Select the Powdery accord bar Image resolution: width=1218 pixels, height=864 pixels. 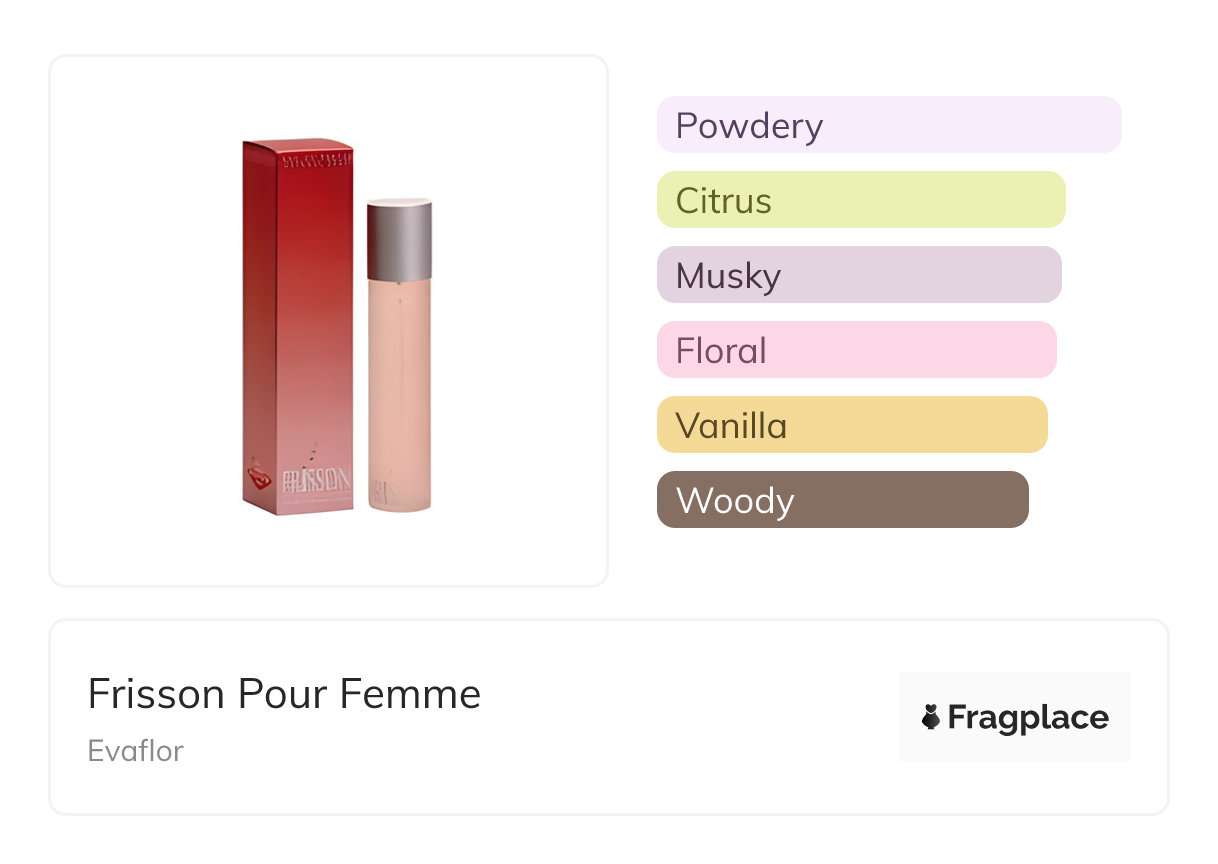point(889,125)
